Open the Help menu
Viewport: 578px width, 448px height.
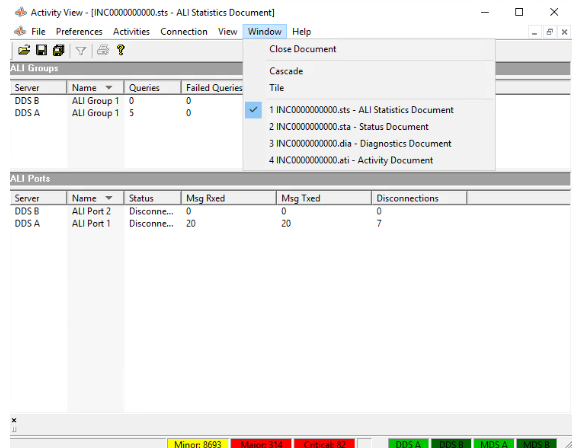[x=302, y=32]
